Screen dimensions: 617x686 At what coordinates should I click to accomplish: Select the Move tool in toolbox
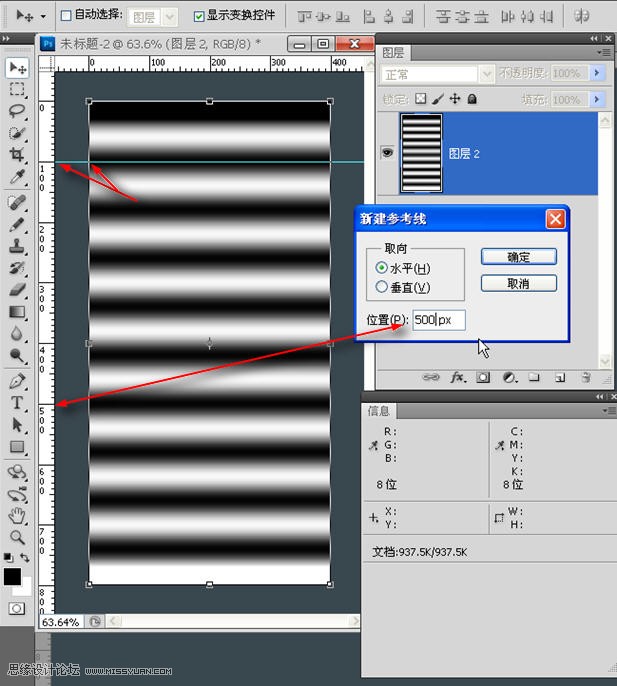tap(18, 68)
